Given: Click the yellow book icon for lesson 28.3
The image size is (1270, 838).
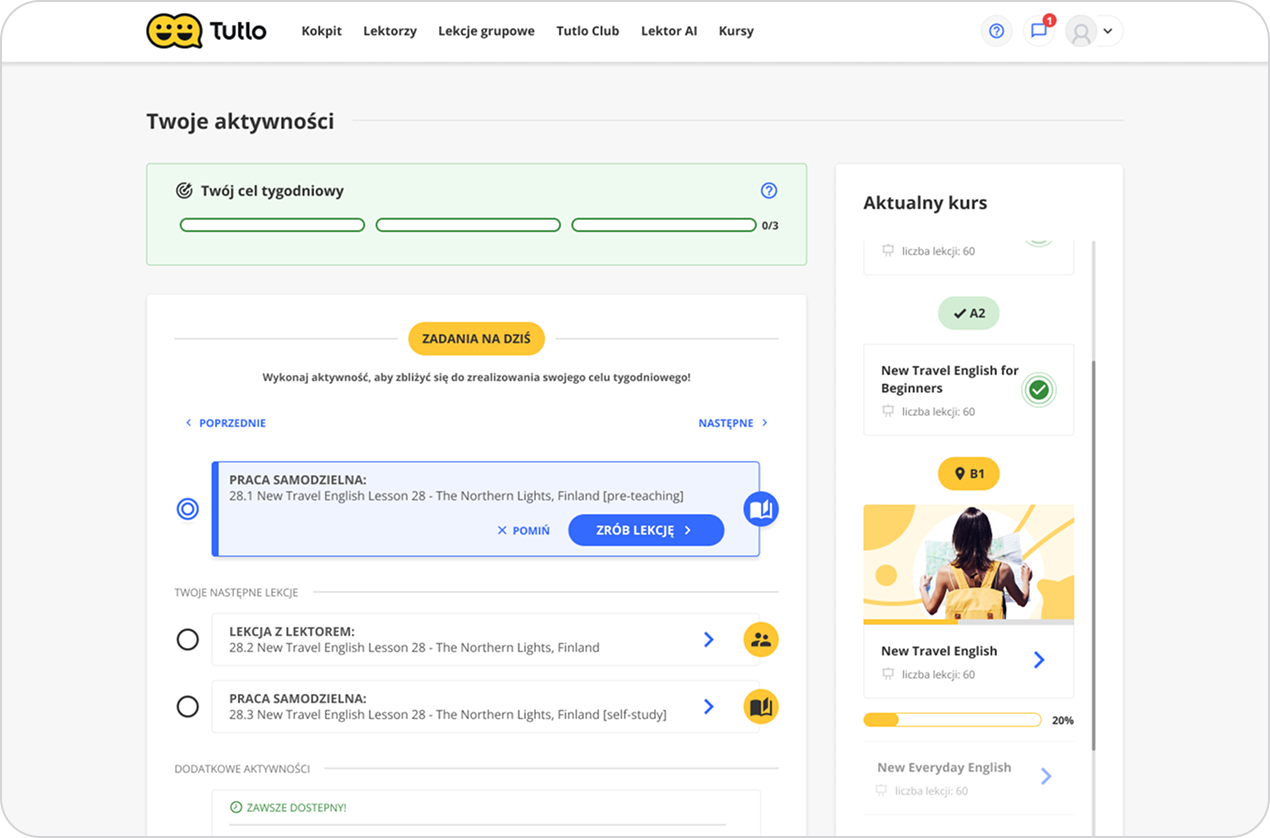Looking at the screenshot, I should pos(761,707).
